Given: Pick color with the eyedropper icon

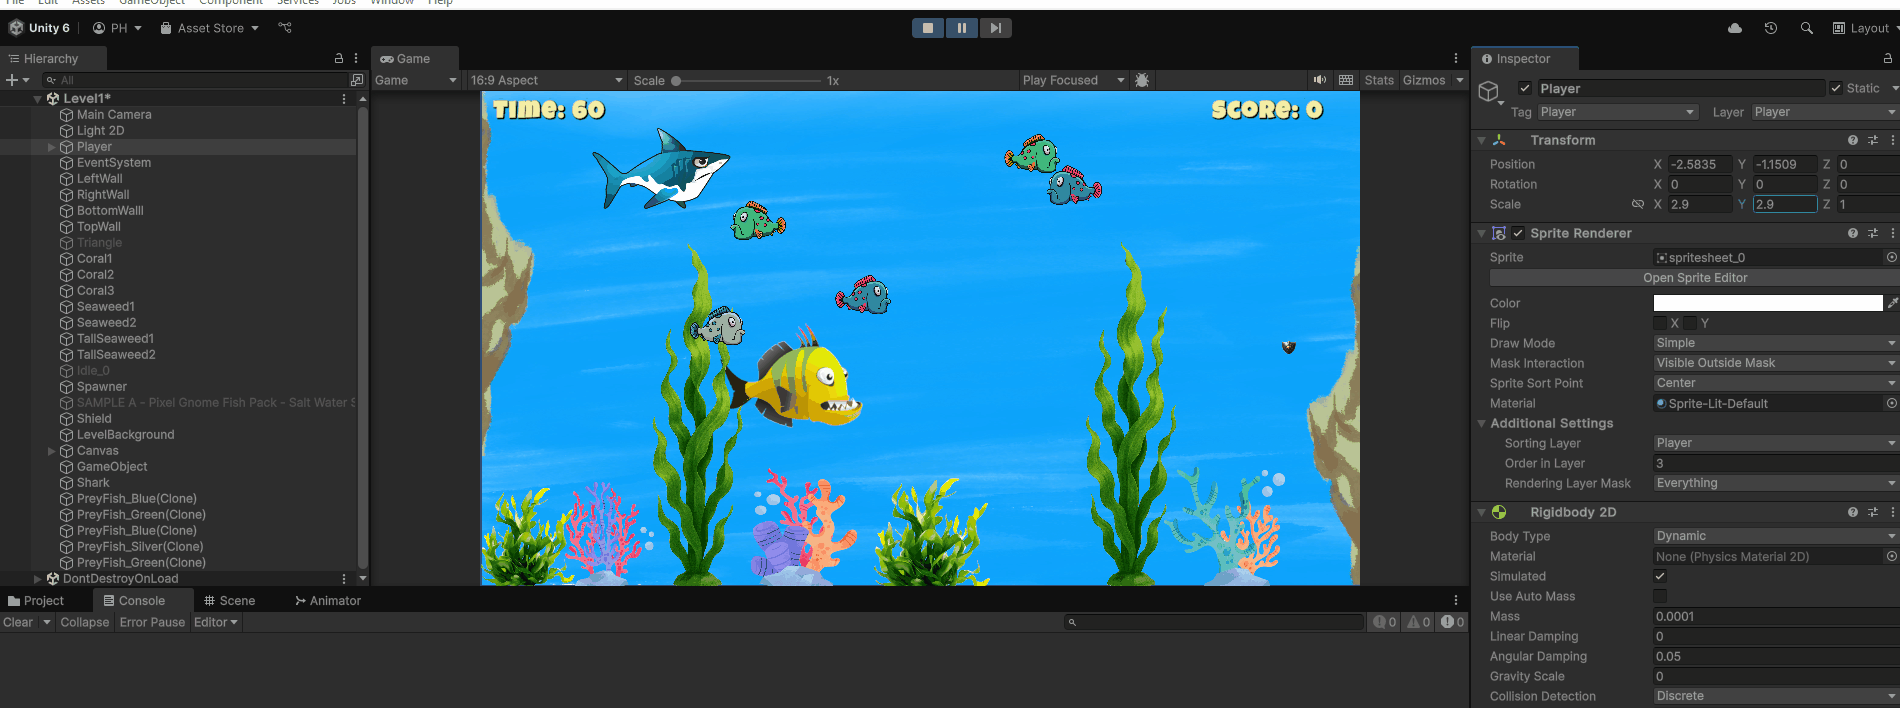Looking at the screenshot, I should pos(1892,303).
